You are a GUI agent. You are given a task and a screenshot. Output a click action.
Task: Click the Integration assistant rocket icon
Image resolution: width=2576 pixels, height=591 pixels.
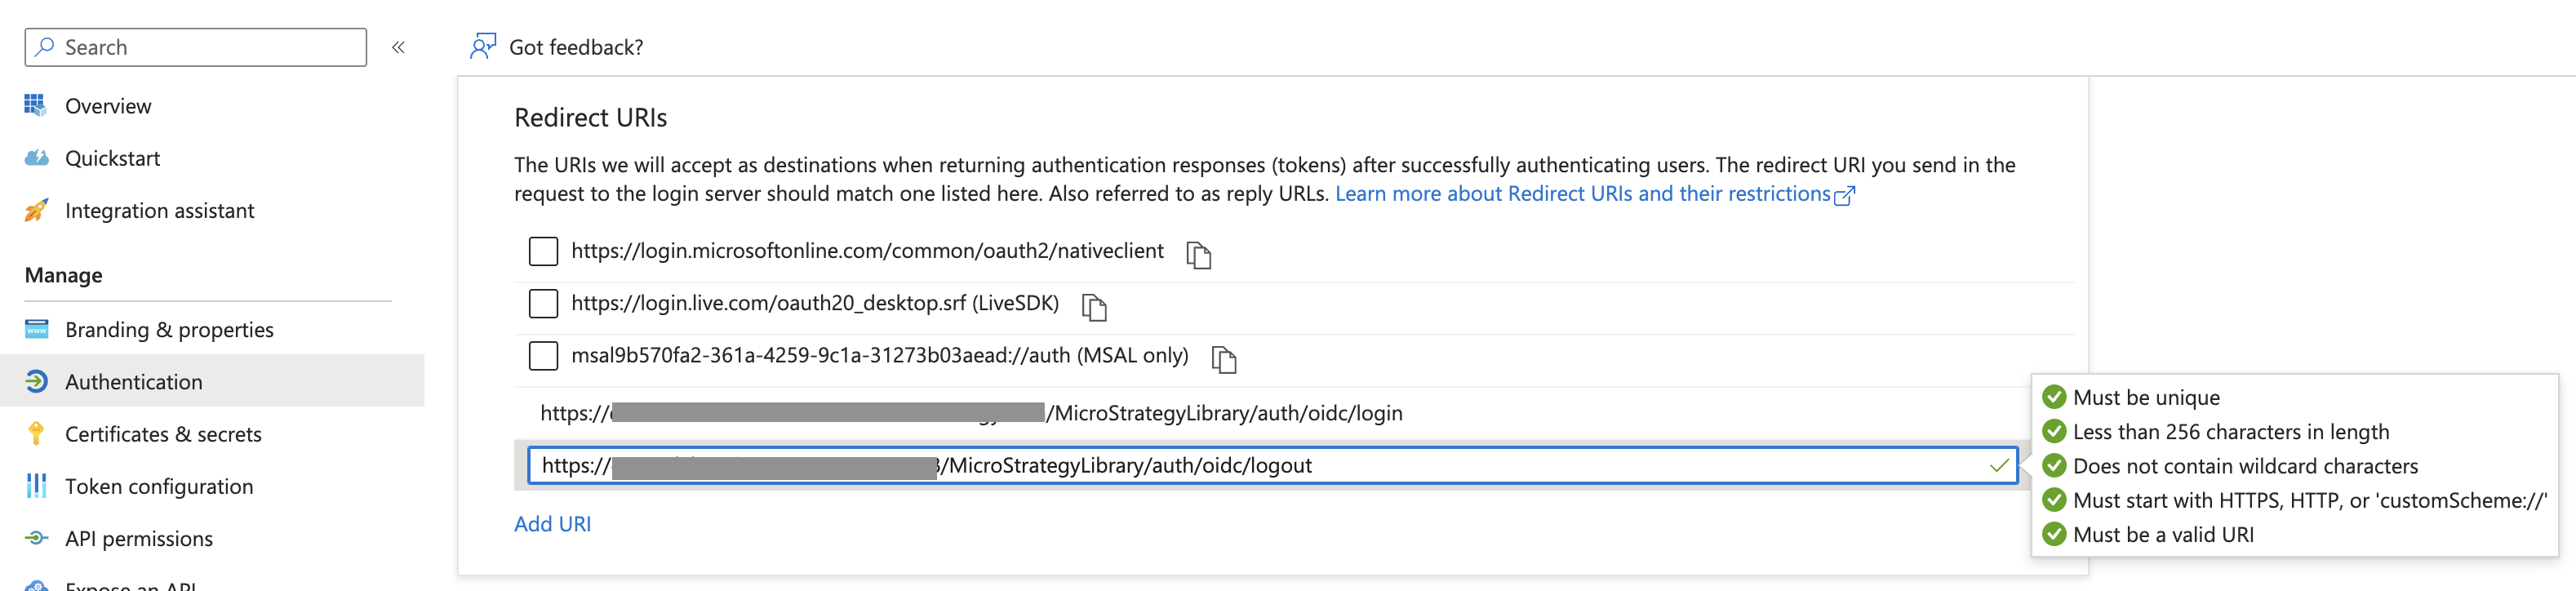[36, 211]
